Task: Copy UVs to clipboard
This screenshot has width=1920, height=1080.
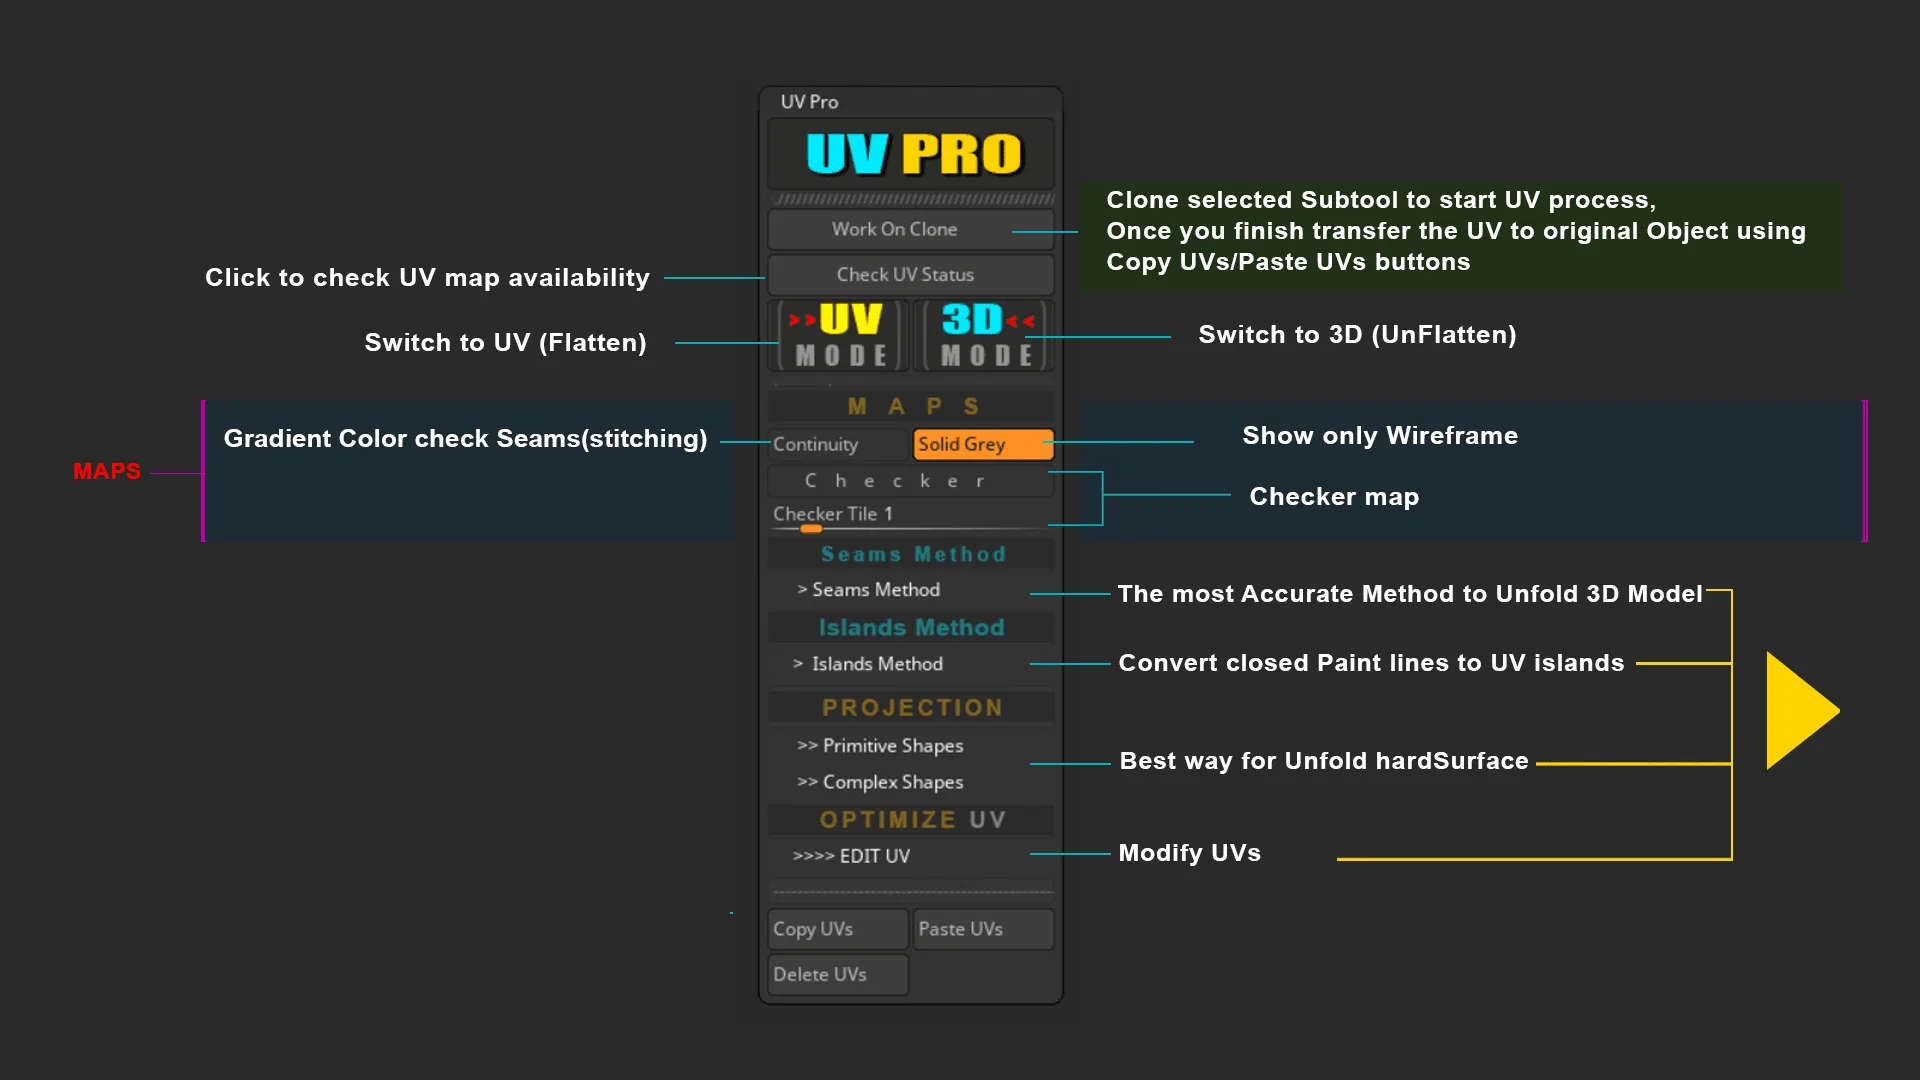Action: (x=836, y=929)
